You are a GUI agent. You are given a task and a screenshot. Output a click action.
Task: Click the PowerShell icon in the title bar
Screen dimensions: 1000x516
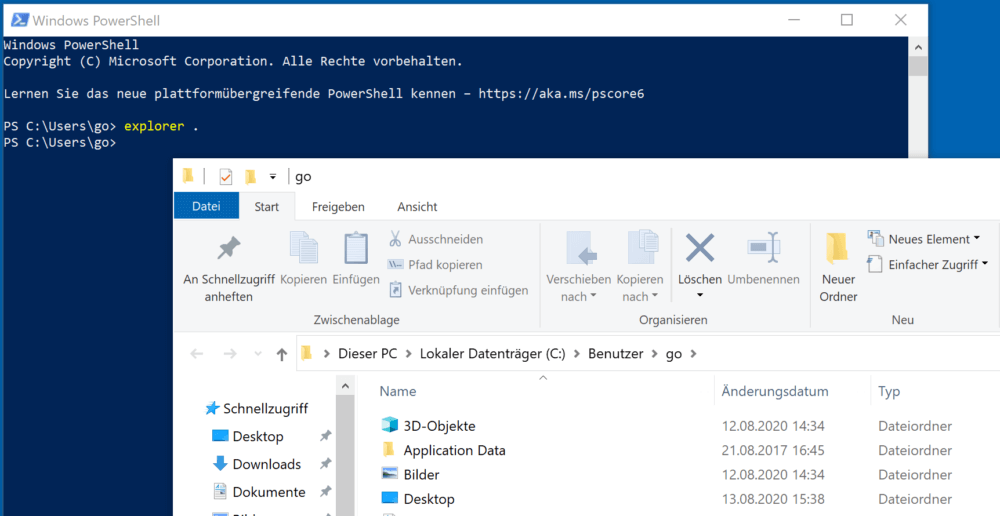(20, 20)
